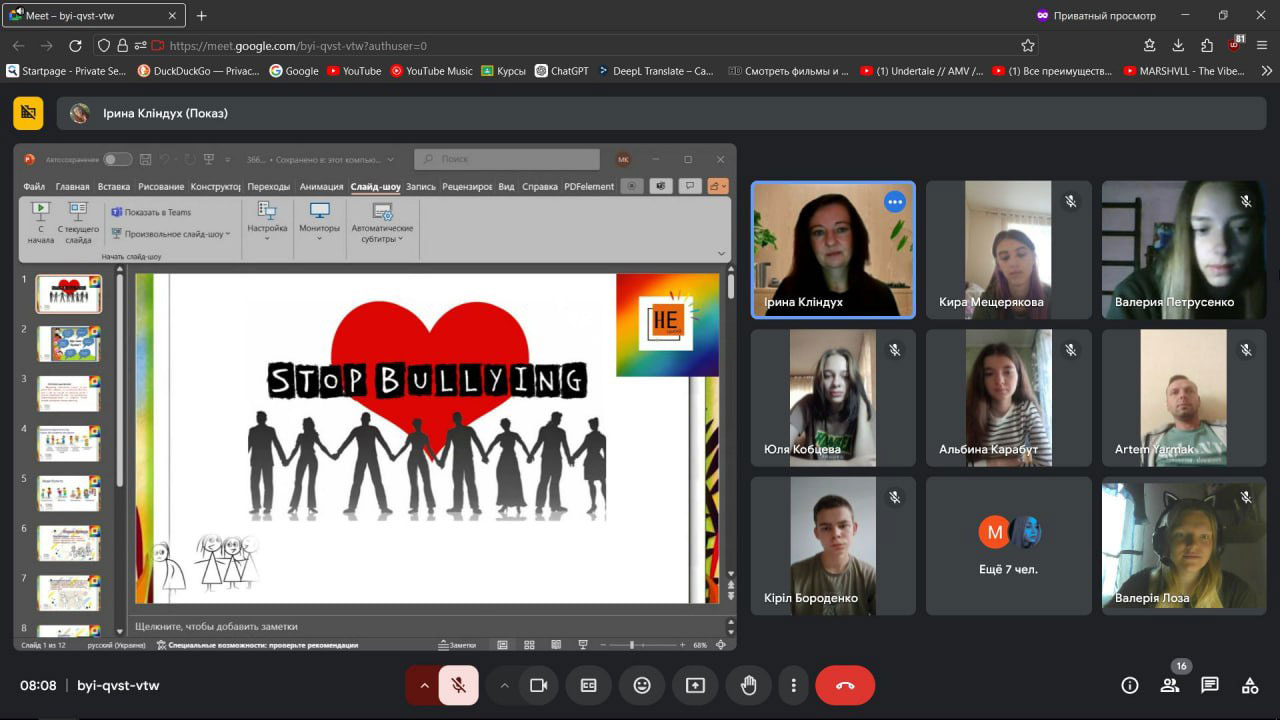The height and width of the screenshot is (720, 1280).
Task: Open the activities panel
Action: (1250, 685)
